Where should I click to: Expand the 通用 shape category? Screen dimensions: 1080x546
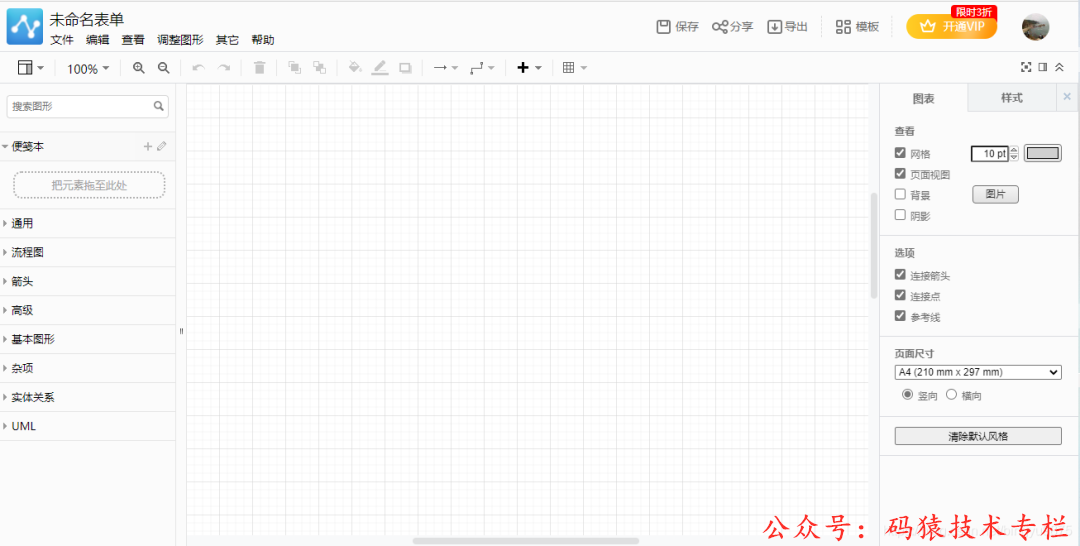[x=87, y=223]
